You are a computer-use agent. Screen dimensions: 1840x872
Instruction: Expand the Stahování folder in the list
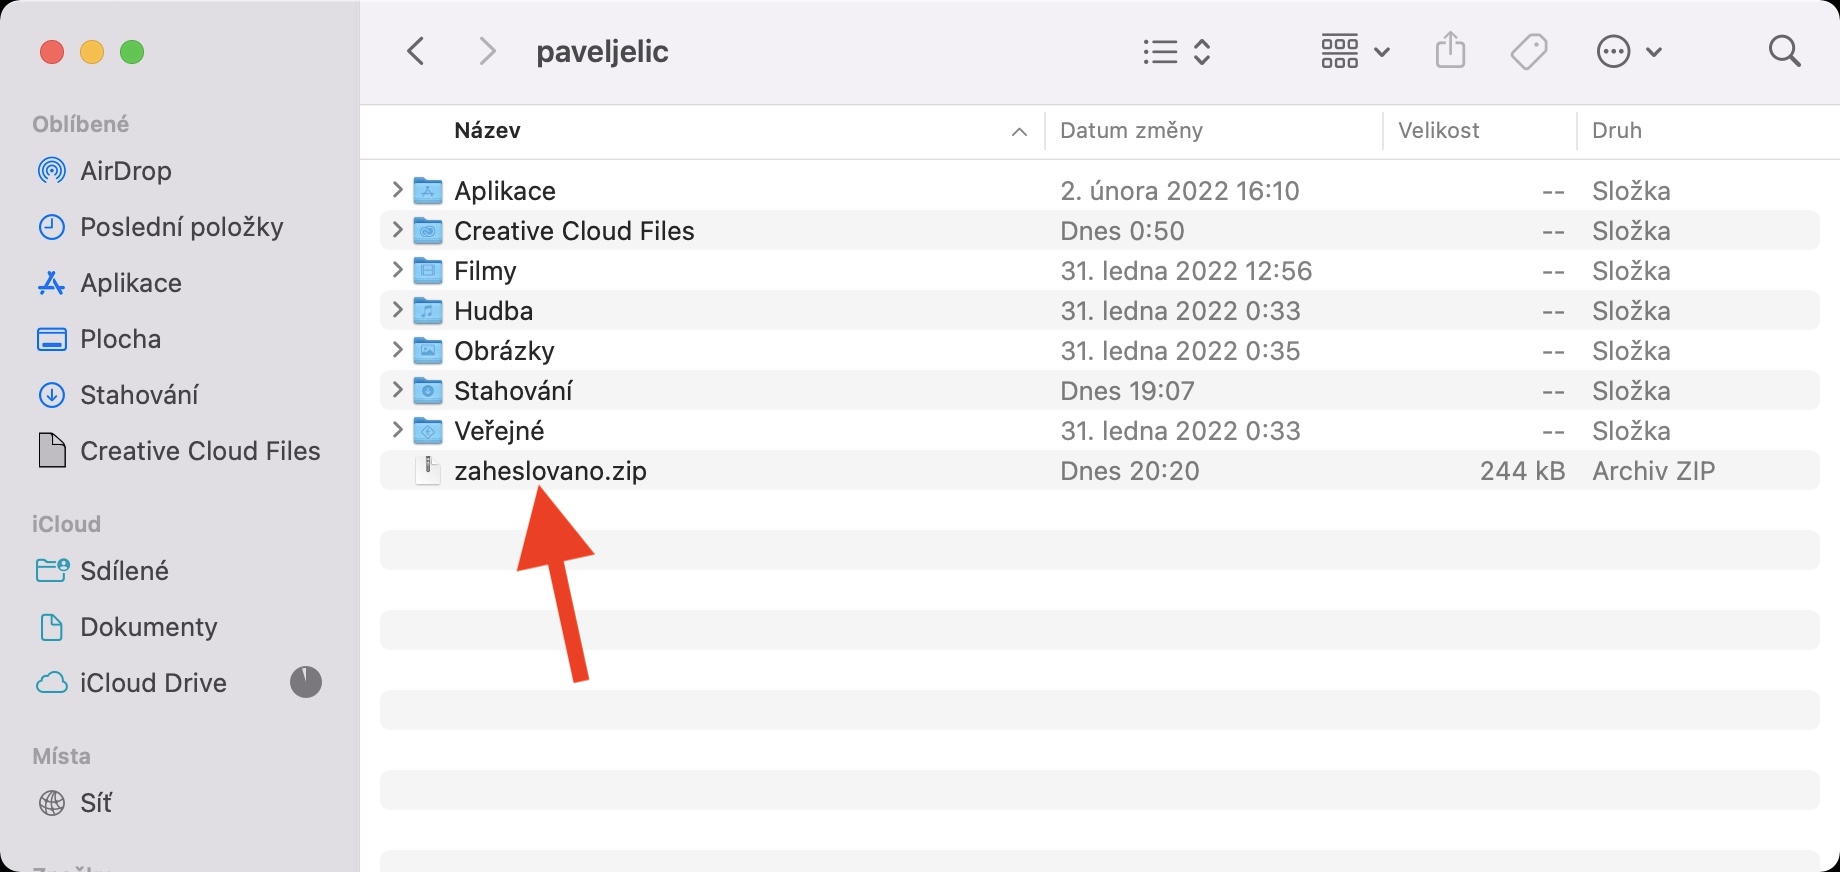(x=397, y=390)
